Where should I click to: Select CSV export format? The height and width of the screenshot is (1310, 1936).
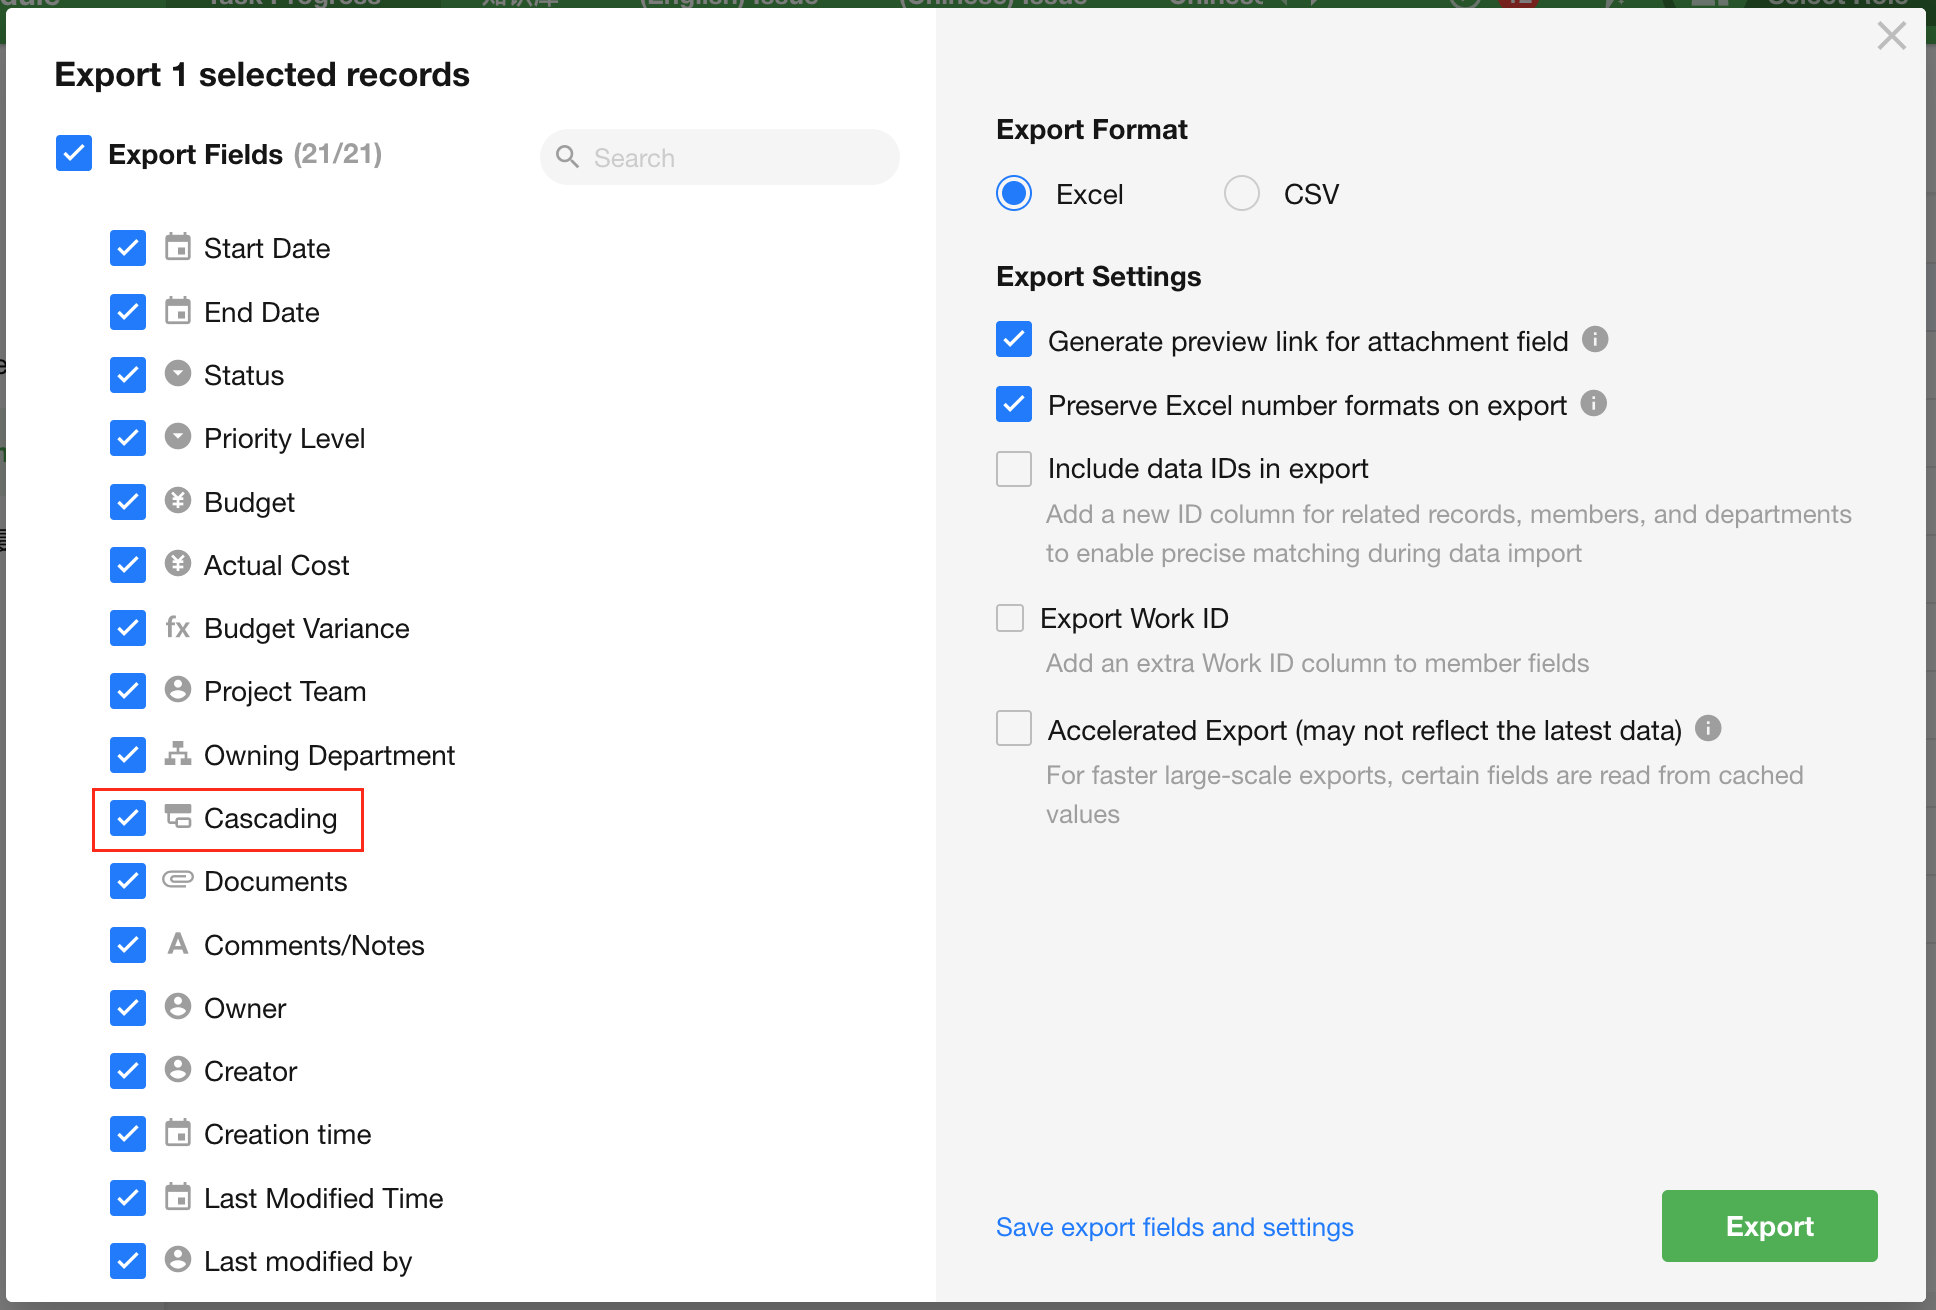(1242, 193)
